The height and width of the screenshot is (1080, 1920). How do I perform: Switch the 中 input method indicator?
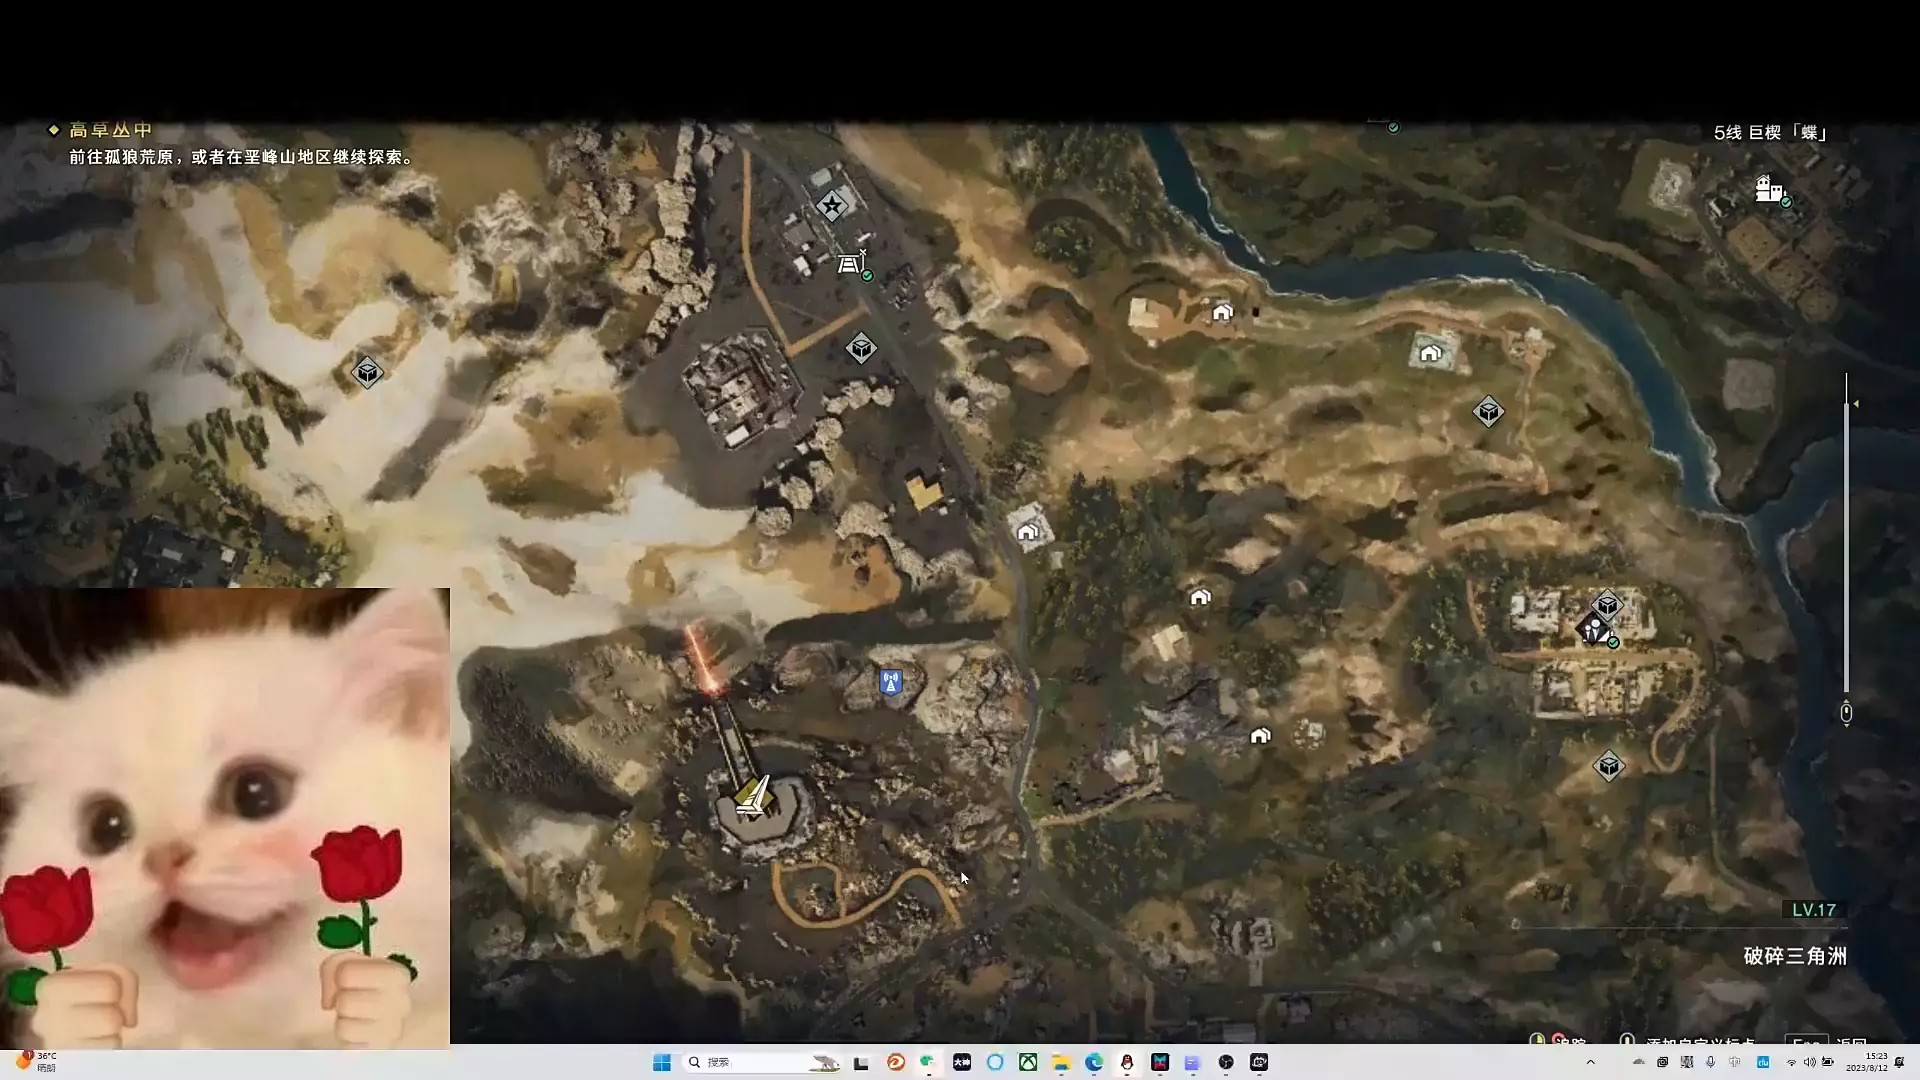click(1735, 1062)
